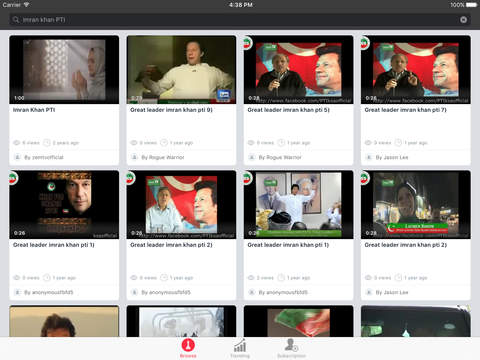Click the views eye icon on 'Imran Khan PTI' card
480x360 pixels.
click(x=17, y=143)
